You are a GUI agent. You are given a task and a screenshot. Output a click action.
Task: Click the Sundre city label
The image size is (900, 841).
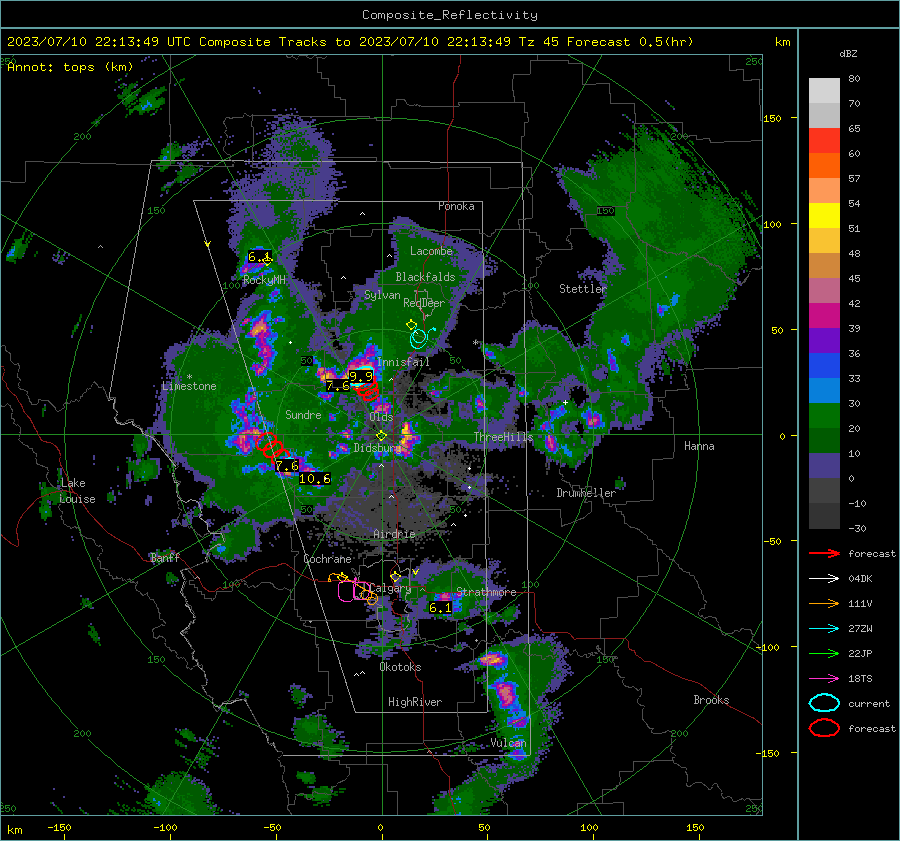[x=303, y=414]
